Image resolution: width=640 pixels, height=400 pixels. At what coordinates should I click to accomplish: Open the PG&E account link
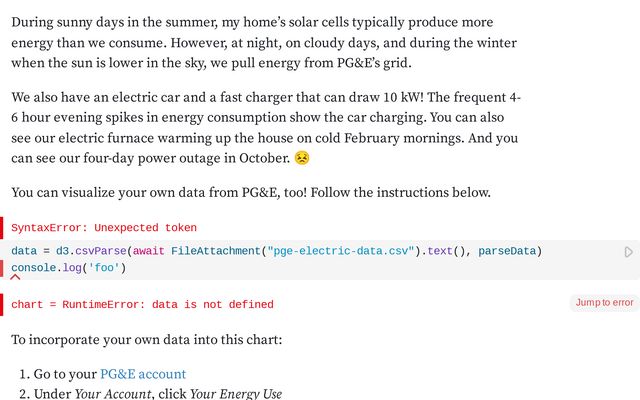[x=143, y=374]
